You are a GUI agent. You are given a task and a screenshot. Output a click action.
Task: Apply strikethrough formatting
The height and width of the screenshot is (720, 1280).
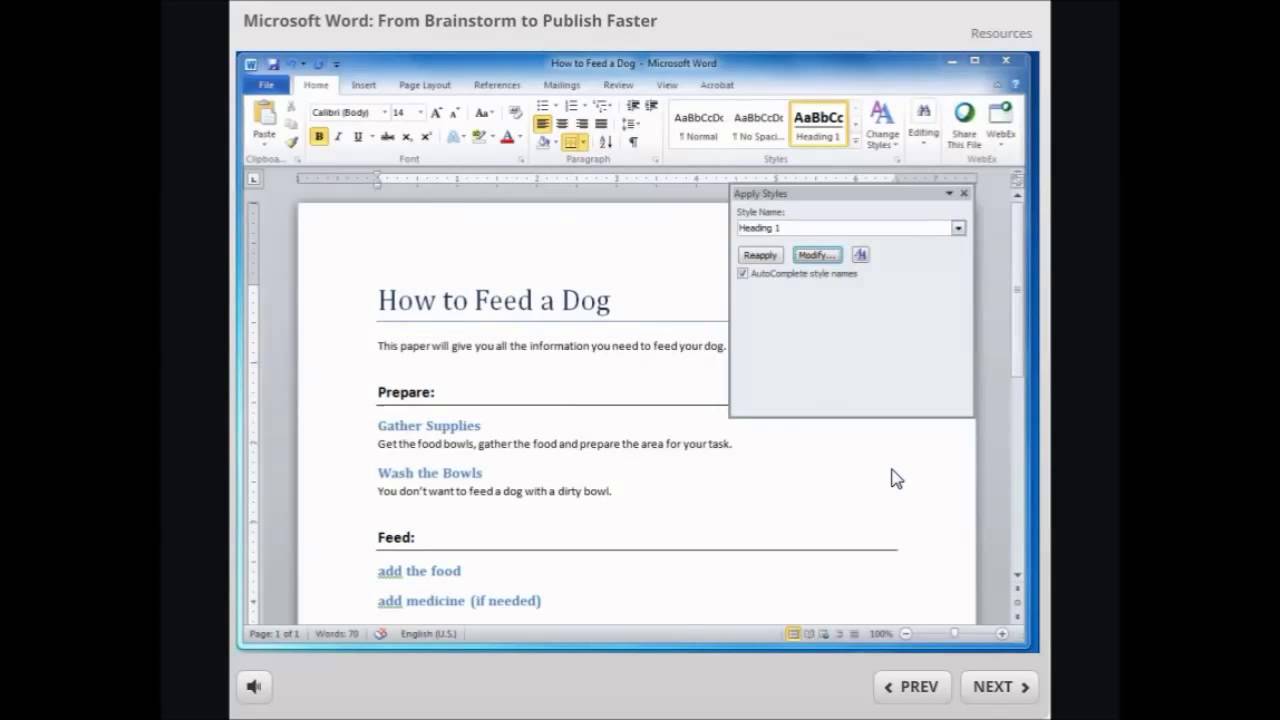coord(387,137)
